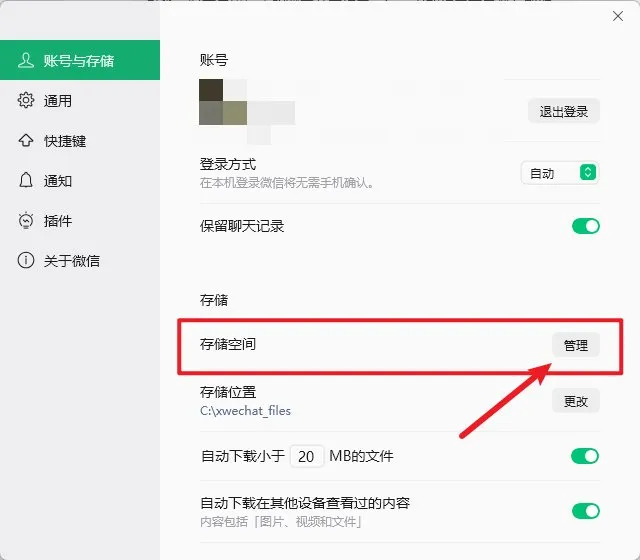Click 更改 next to 存储位置
The width and height of the screenshot is (640, 560).
pos(576,401)
